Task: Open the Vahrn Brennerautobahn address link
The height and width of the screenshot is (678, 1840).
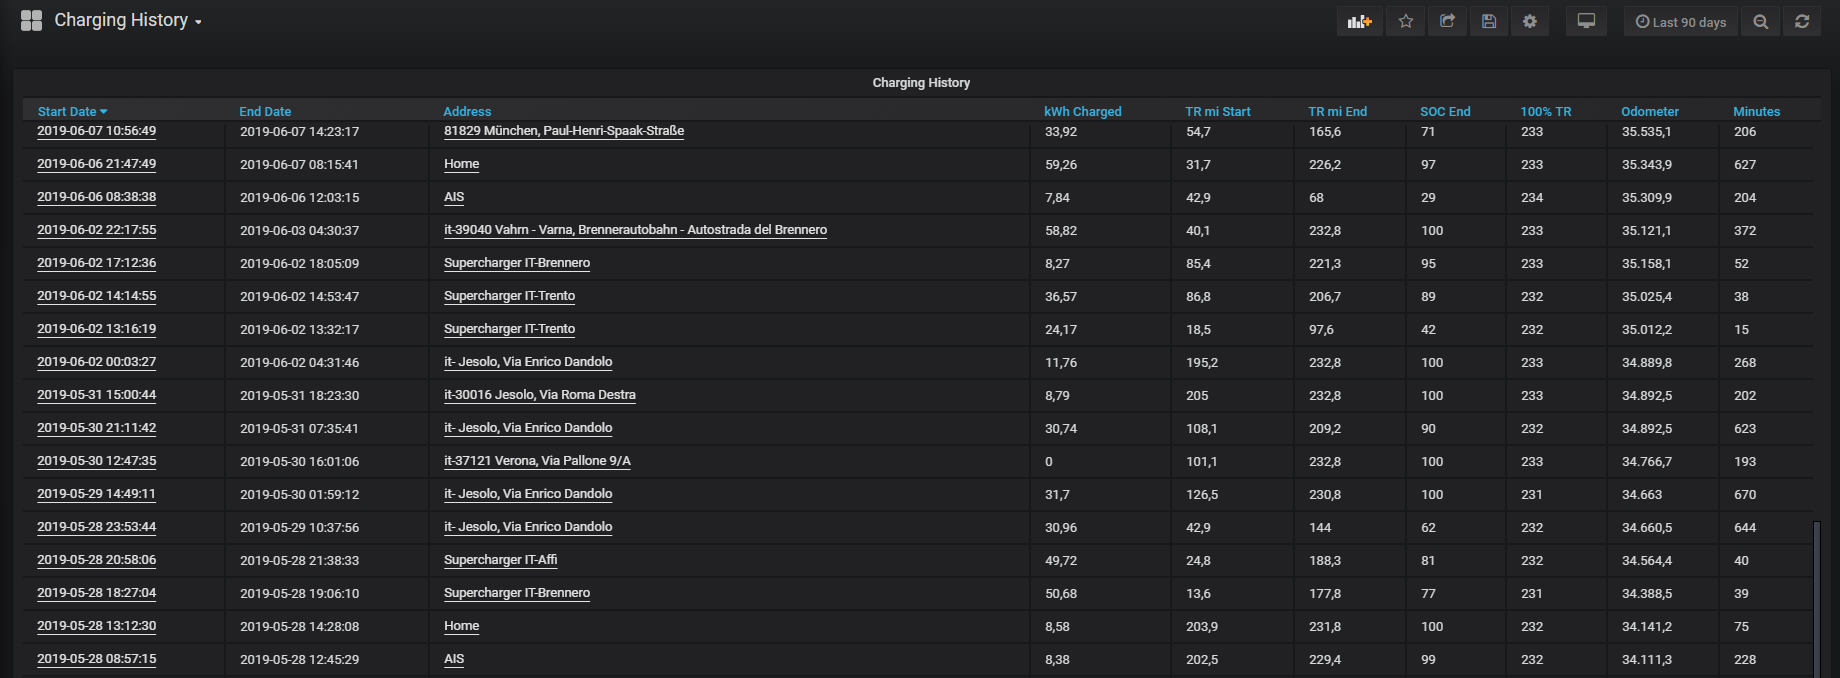Action: 635,230
